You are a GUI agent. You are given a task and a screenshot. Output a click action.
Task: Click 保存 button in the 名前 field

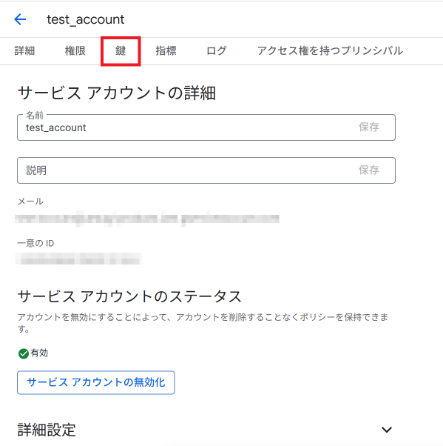[x=369, y=127]
